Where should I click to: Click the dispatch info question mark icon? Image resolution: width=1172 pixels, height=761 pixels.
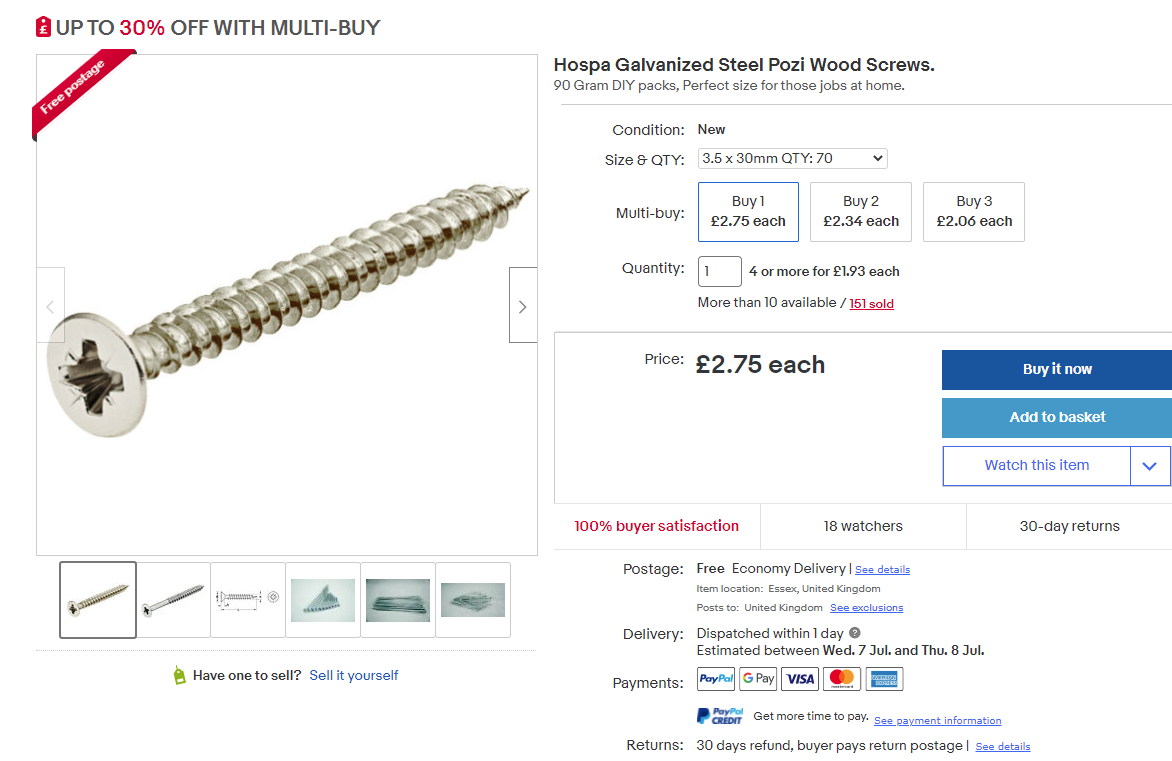[x=854, y=633]
